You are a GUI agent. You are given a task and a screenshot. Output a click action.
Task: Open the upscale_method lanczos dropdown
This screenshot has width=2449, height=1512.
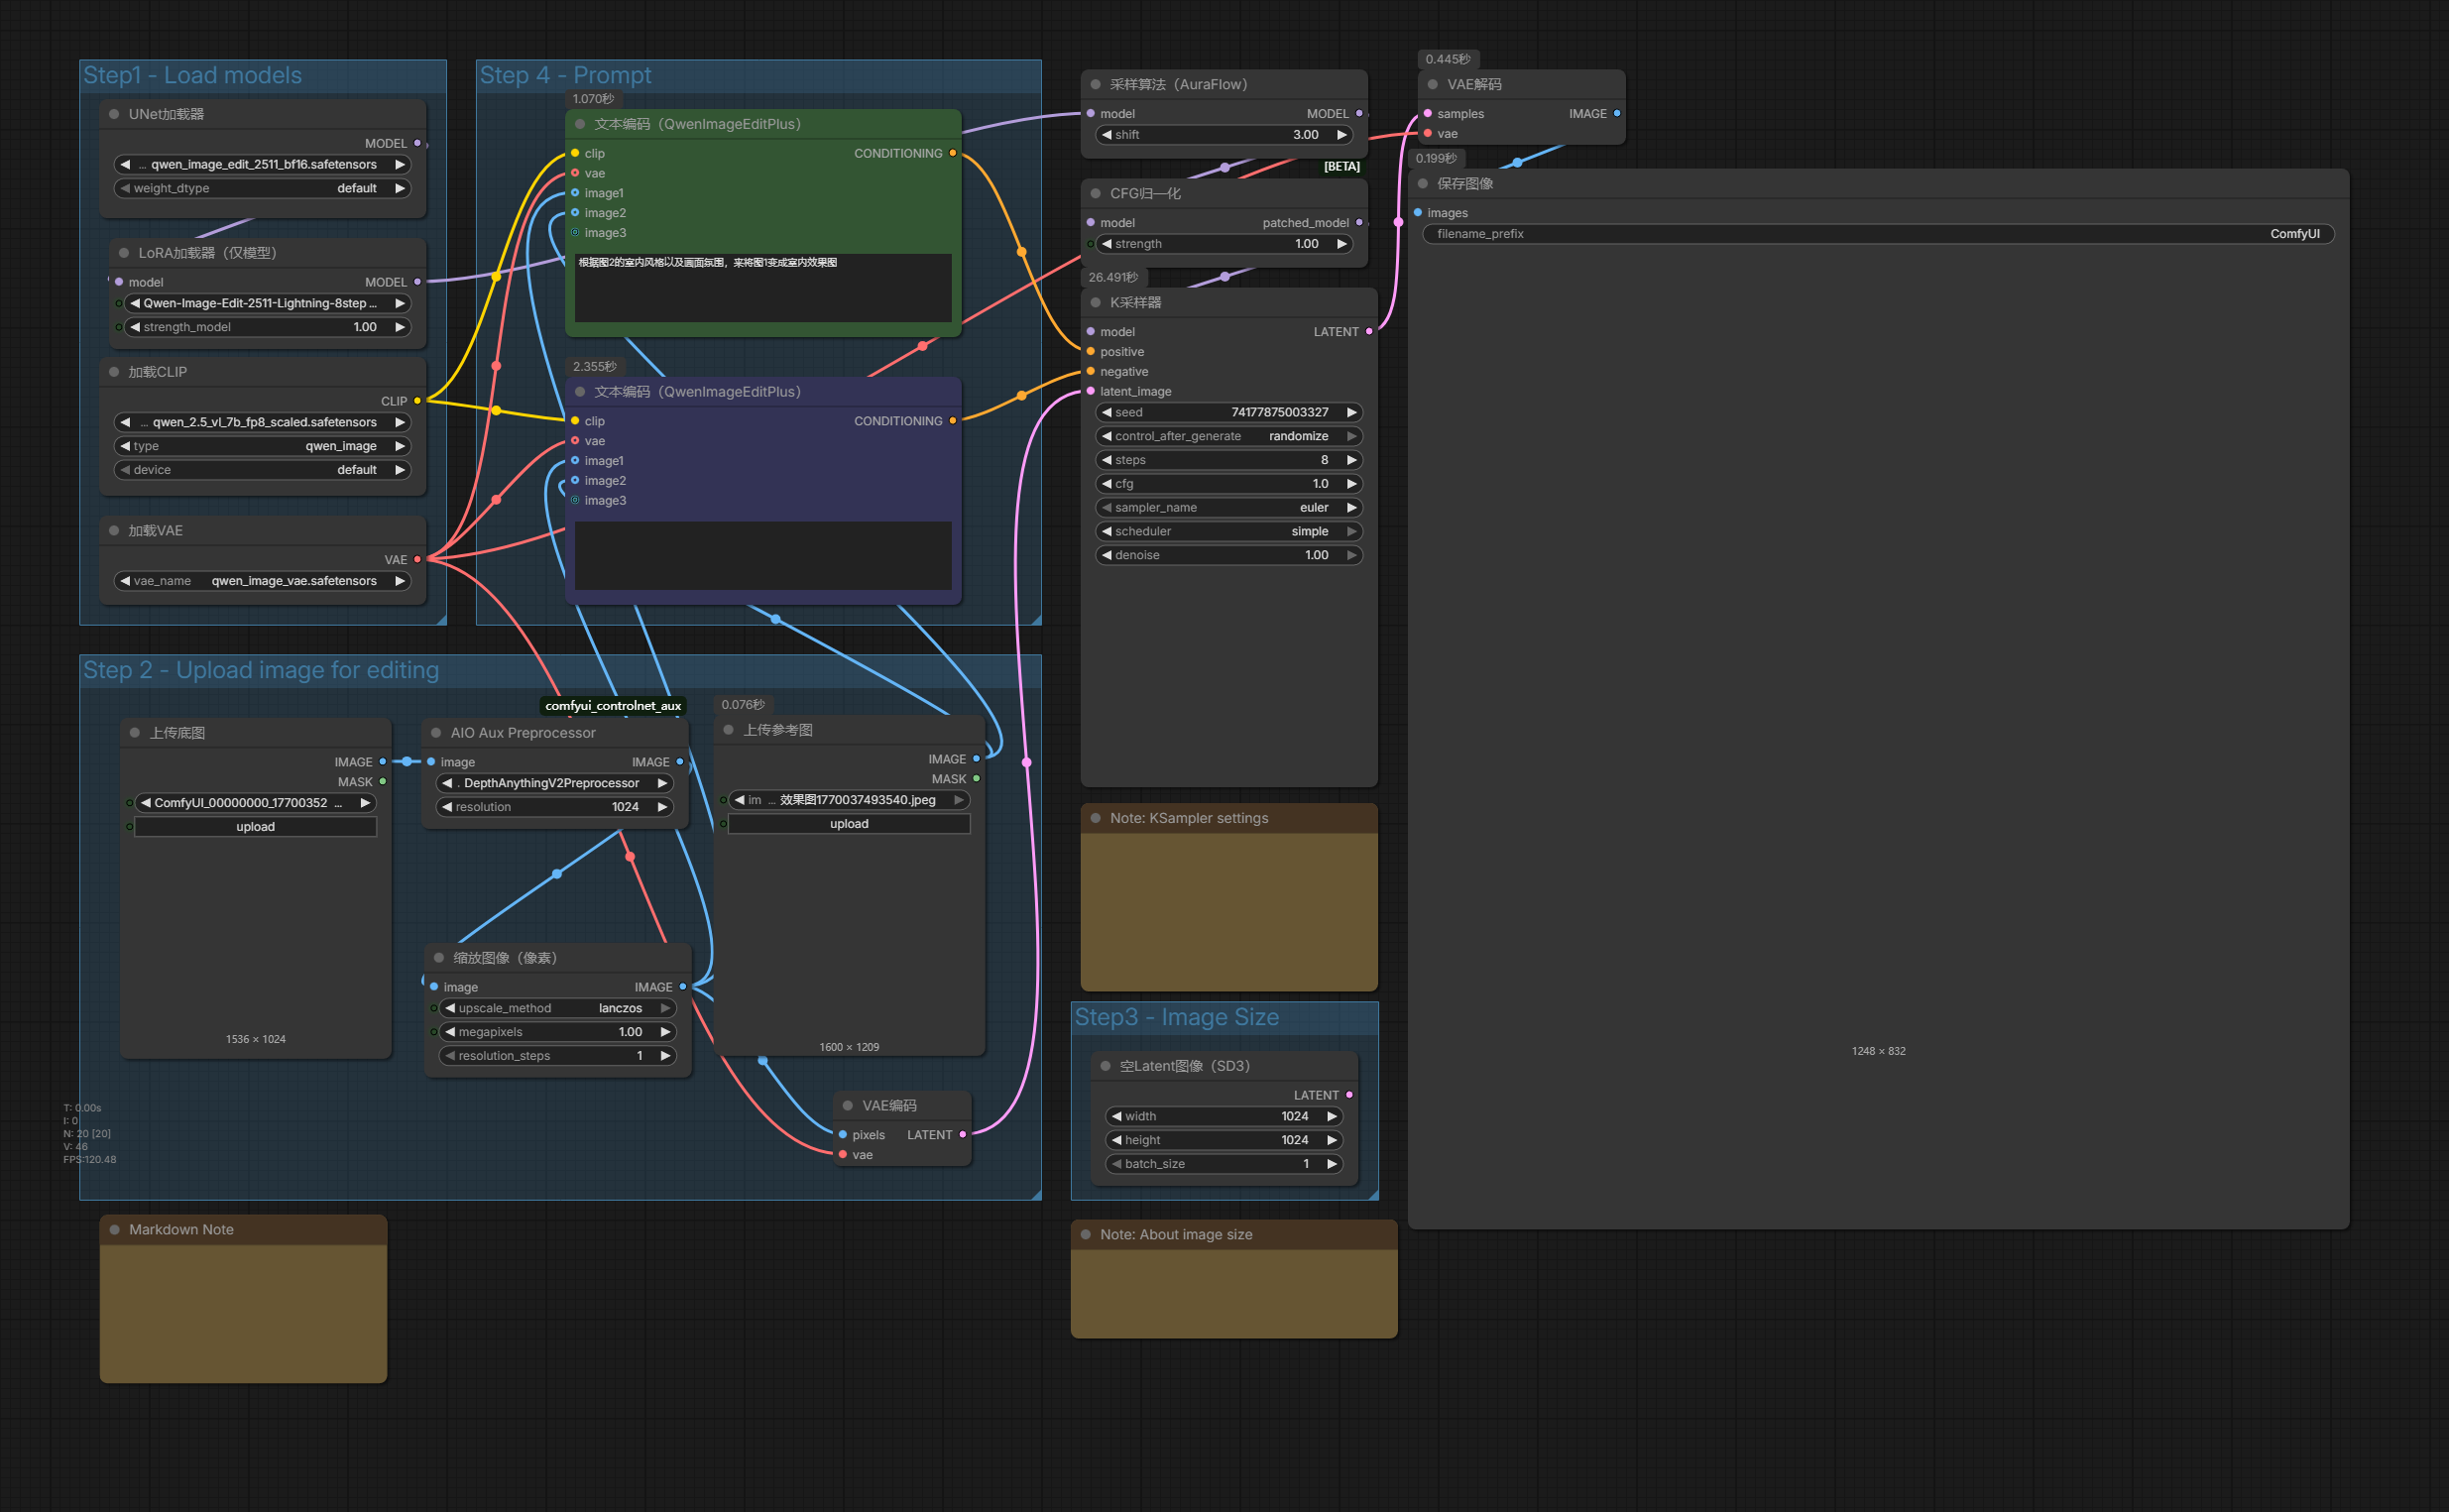tap(558, 1008)
